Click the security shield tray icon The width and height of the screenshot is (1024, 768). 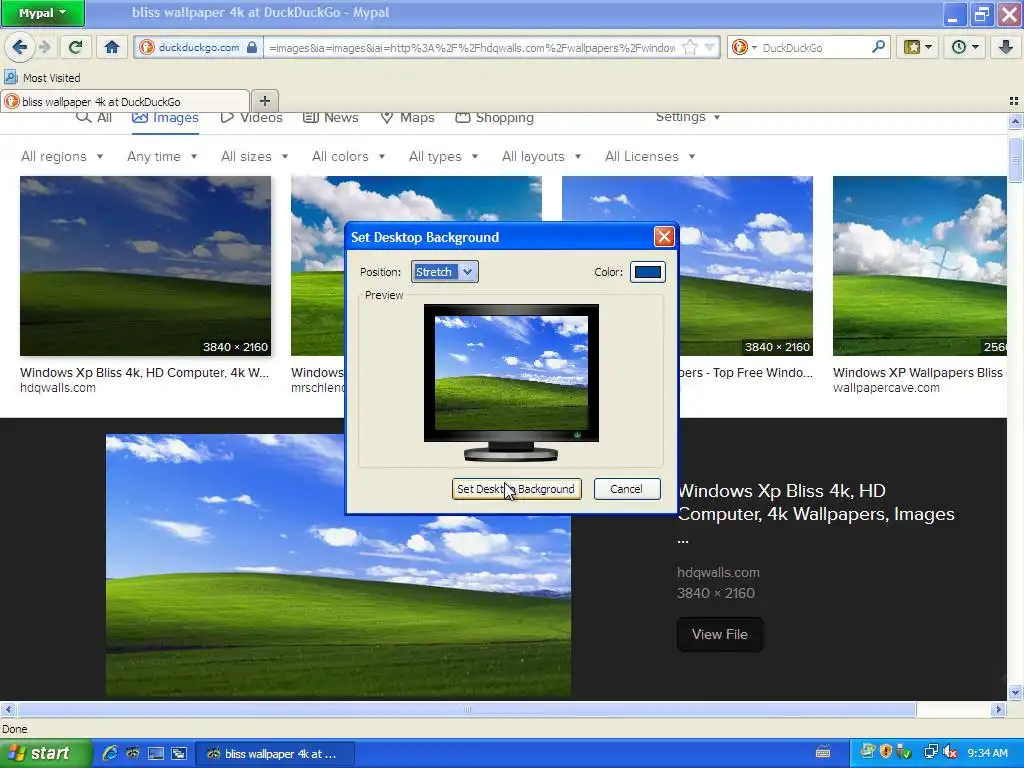tap(886, 752)
